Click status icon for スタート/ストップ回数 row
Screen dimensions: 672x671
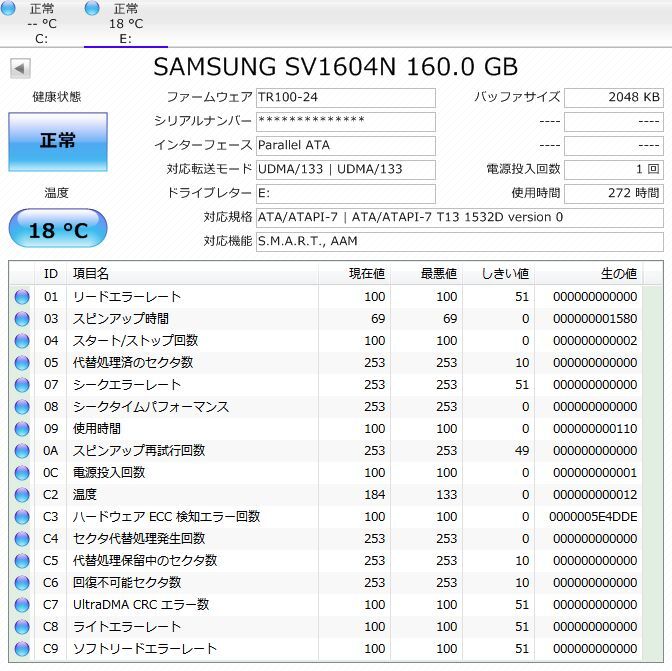(x=22, y=341)
